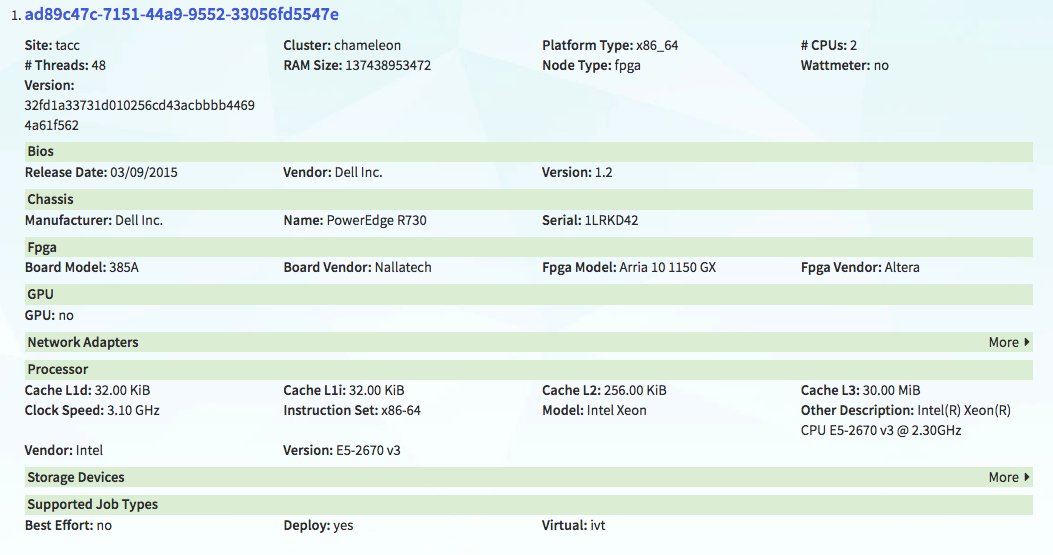The width and height of the screenshot is (1053, 555).
Task: Select Deploy value yes
Action: 343,525
